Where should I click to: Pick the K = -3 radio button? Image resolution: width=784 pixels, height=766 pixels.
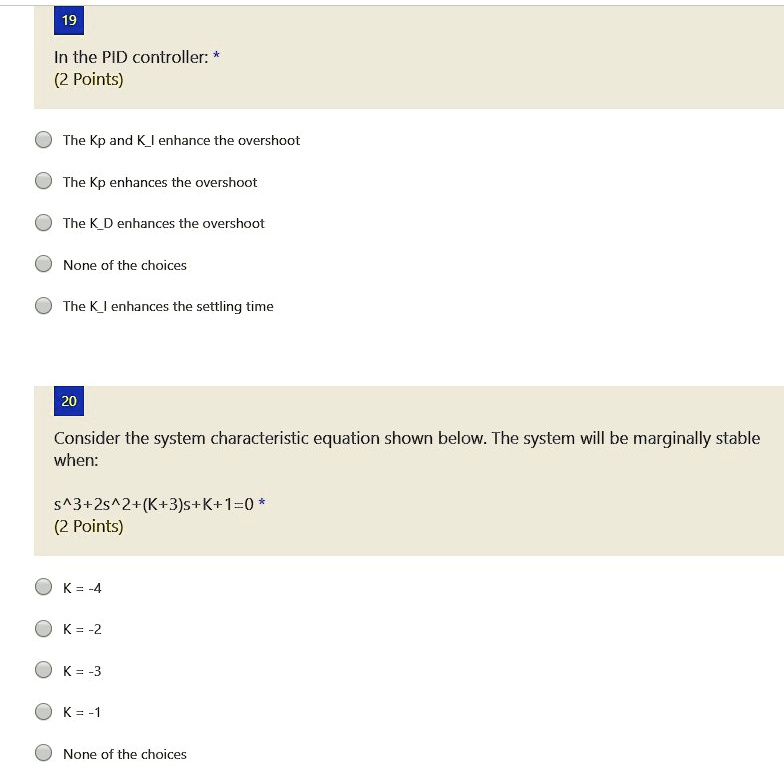[44, 670]
